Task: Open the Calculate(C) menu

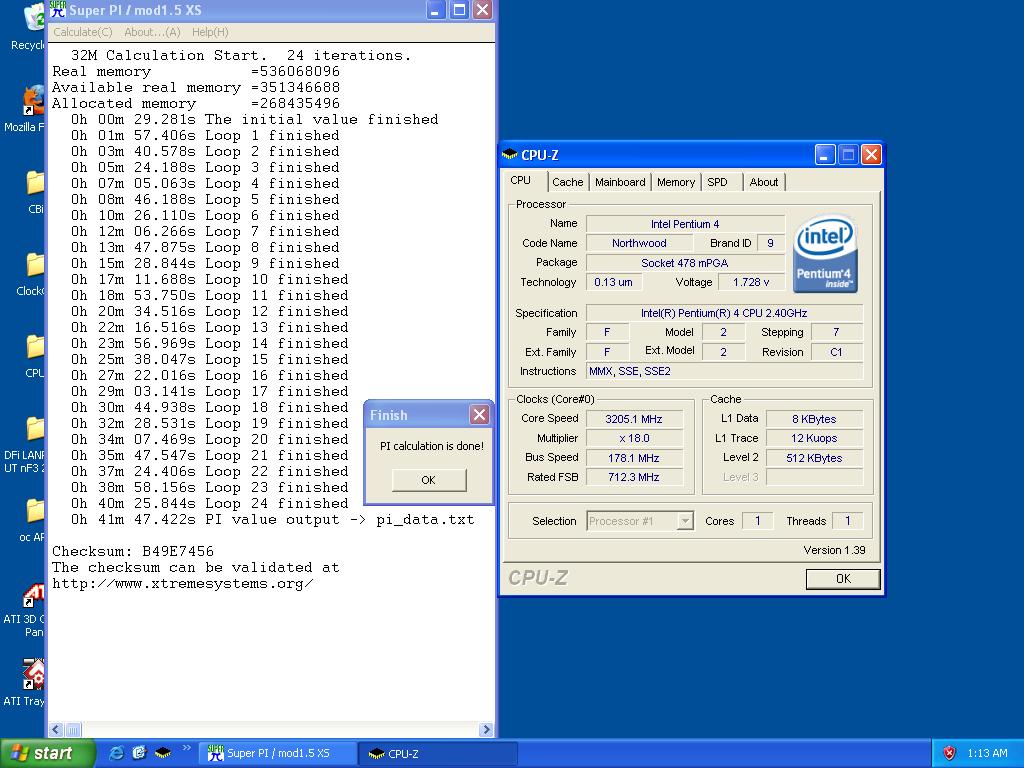Action: pyautogui.click(x=82, y=32)
